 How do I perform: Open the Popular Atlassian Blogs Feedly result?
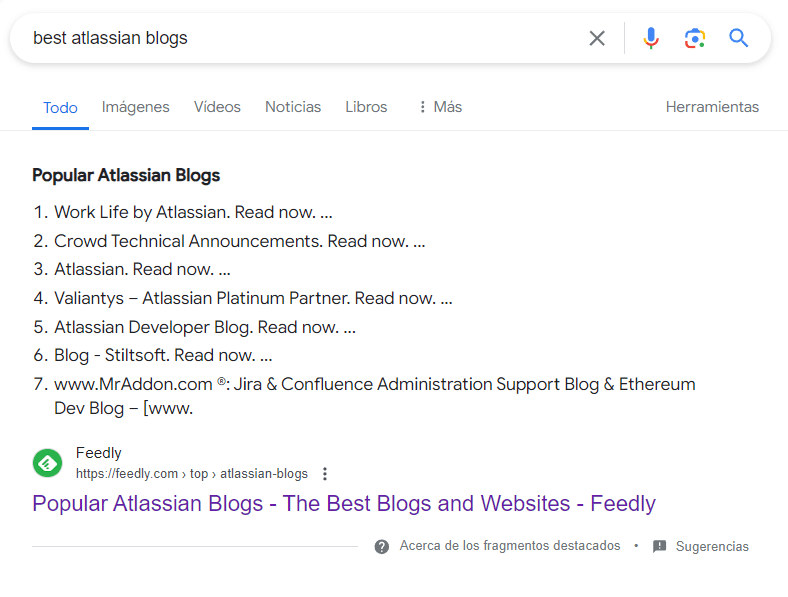[343, 503]
